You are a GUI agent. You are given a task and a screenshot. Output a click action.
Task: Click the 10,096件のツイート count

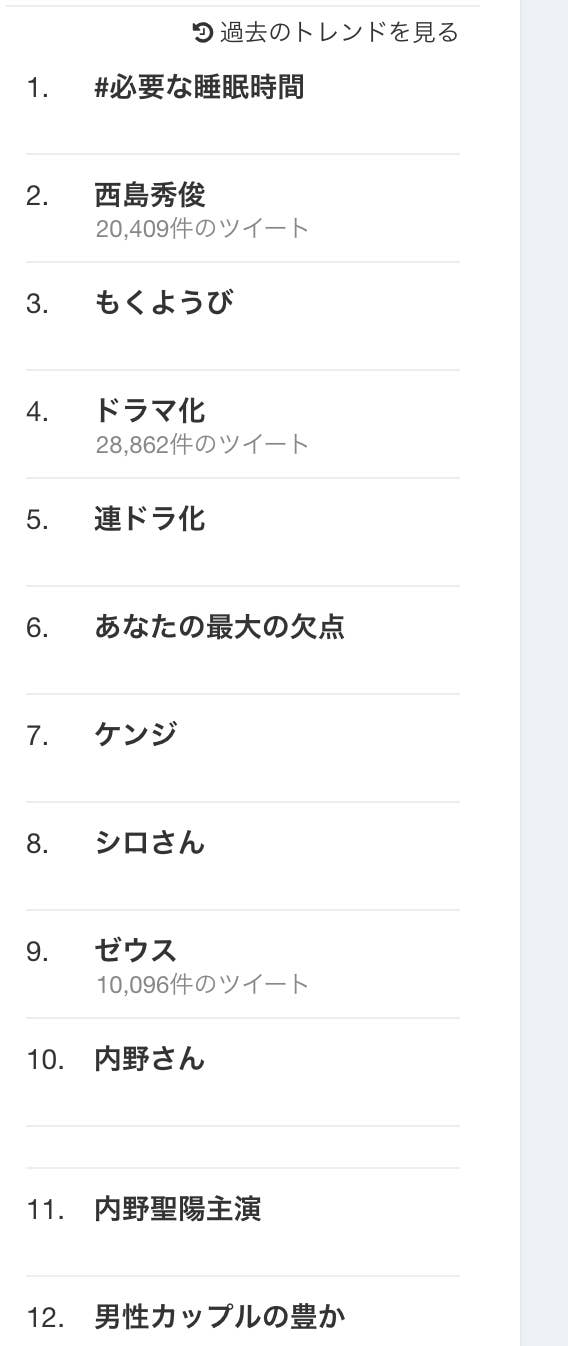pos(203,984)
